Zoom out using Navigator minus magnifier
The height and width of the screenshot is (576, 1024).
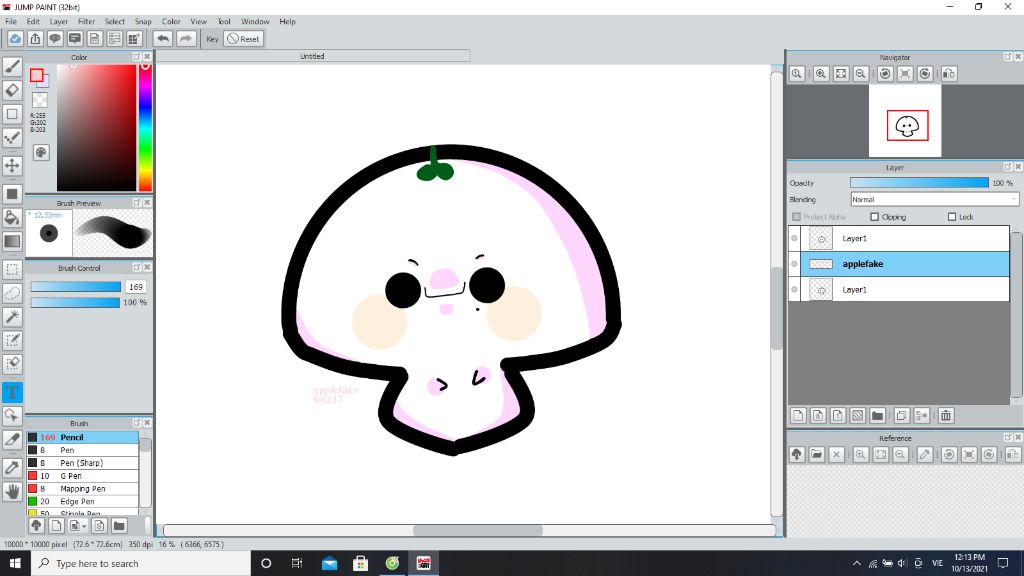(x=861, y=74)
